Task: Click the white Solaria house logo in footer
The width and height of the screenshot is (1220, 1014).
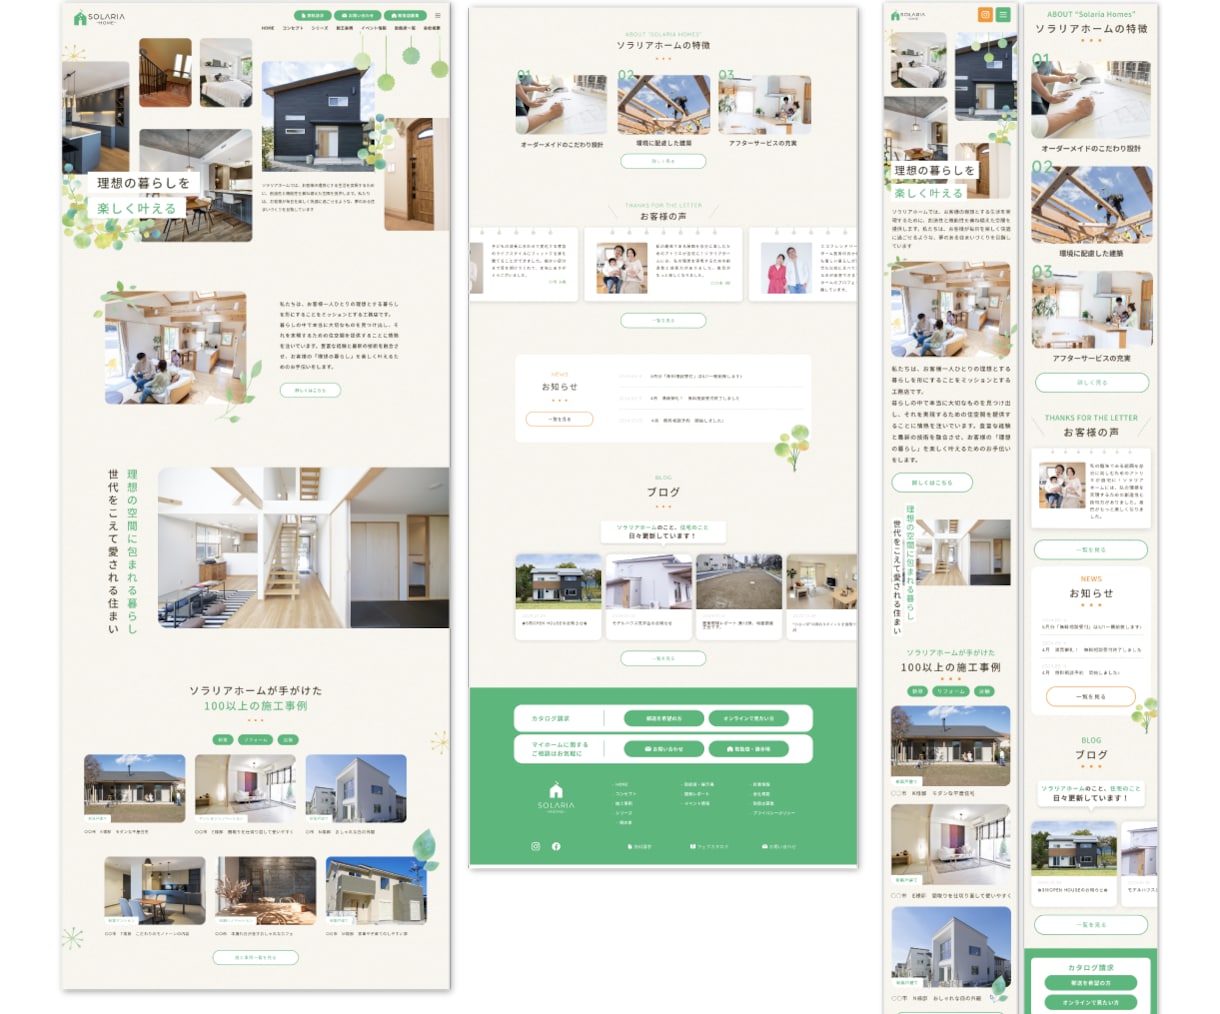Action: pyautogui.click(x=556, y=797)
